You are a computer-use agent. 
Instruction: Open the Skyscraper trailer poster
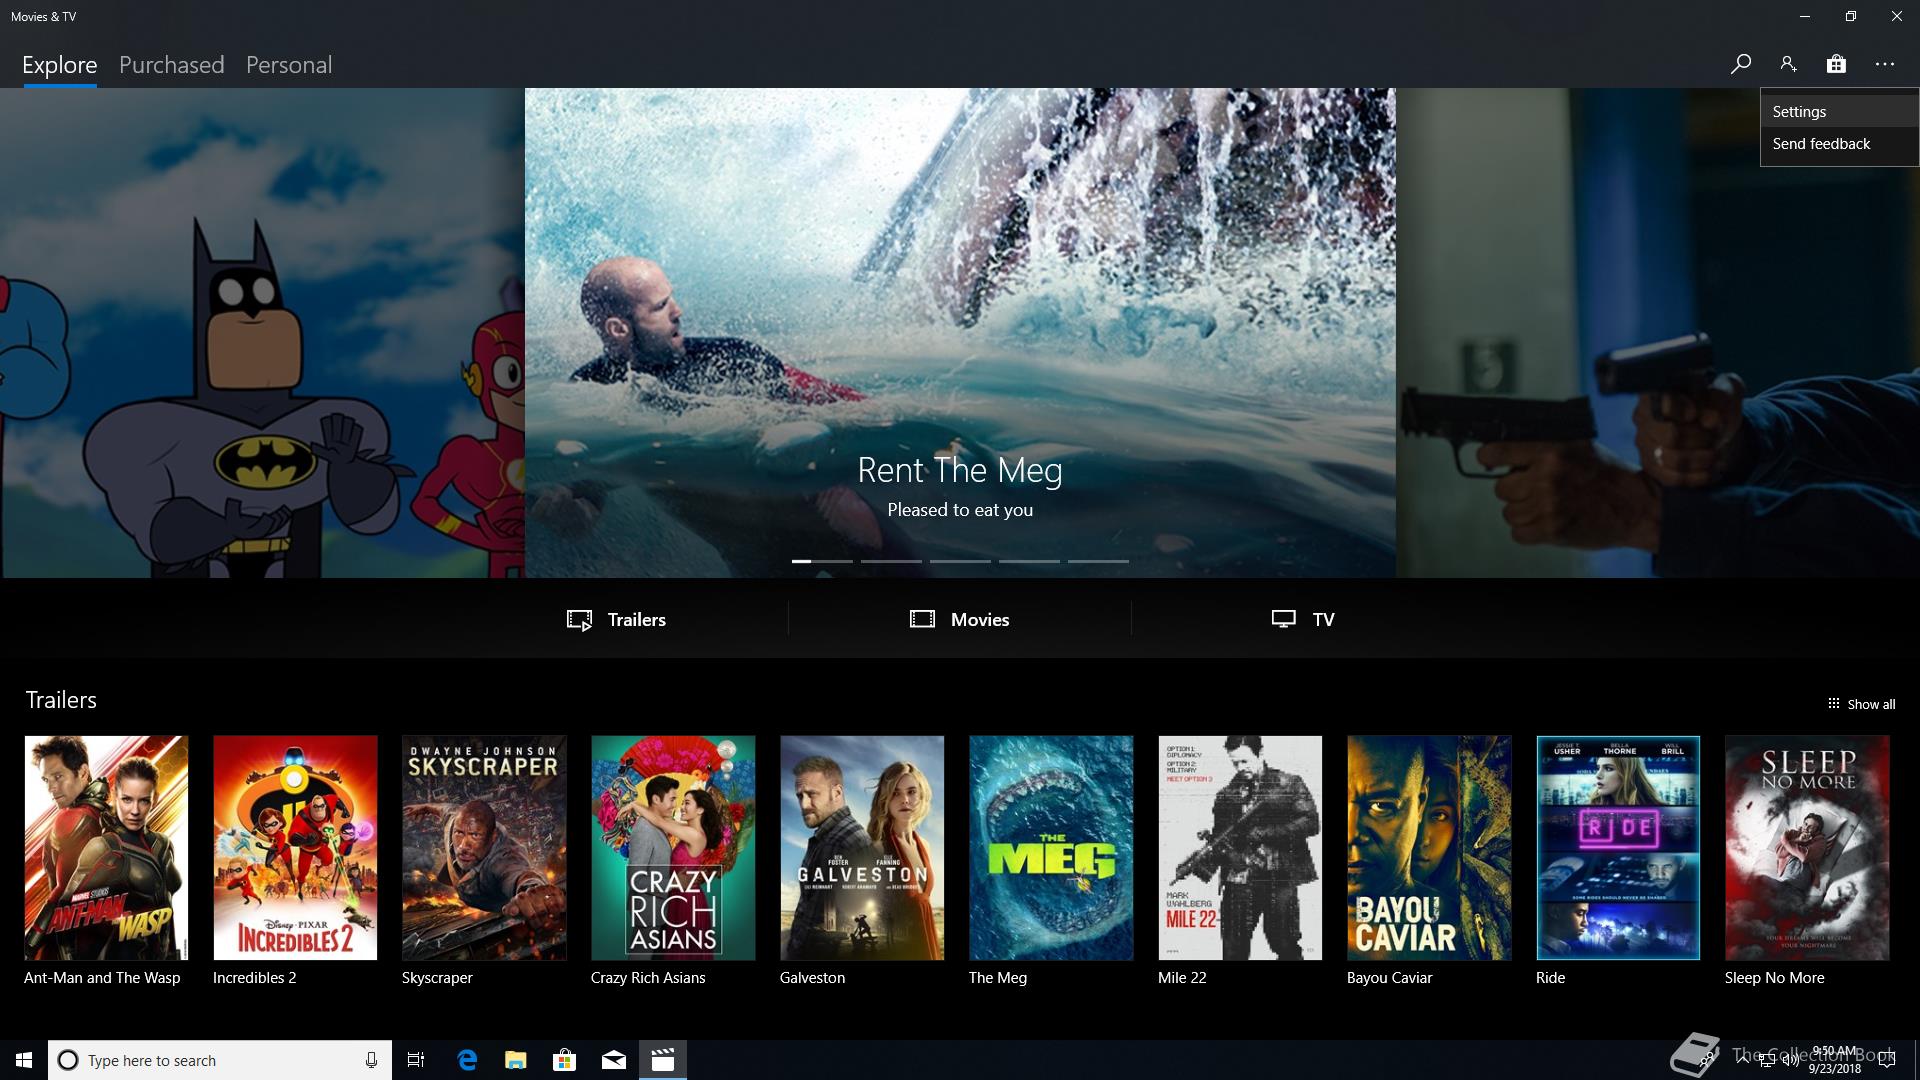[x=484, y=848]
